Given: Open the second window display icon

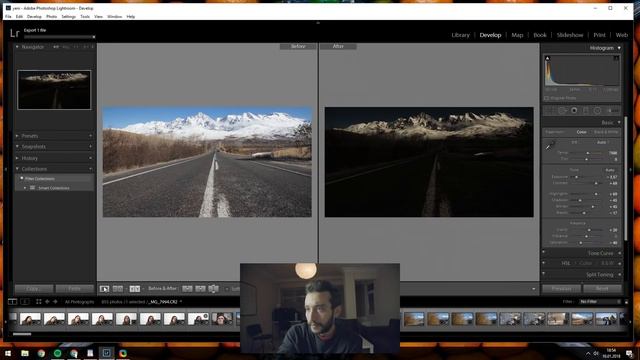Looking at the screenshot, I should pyautogui.click(x=25, y=302).
